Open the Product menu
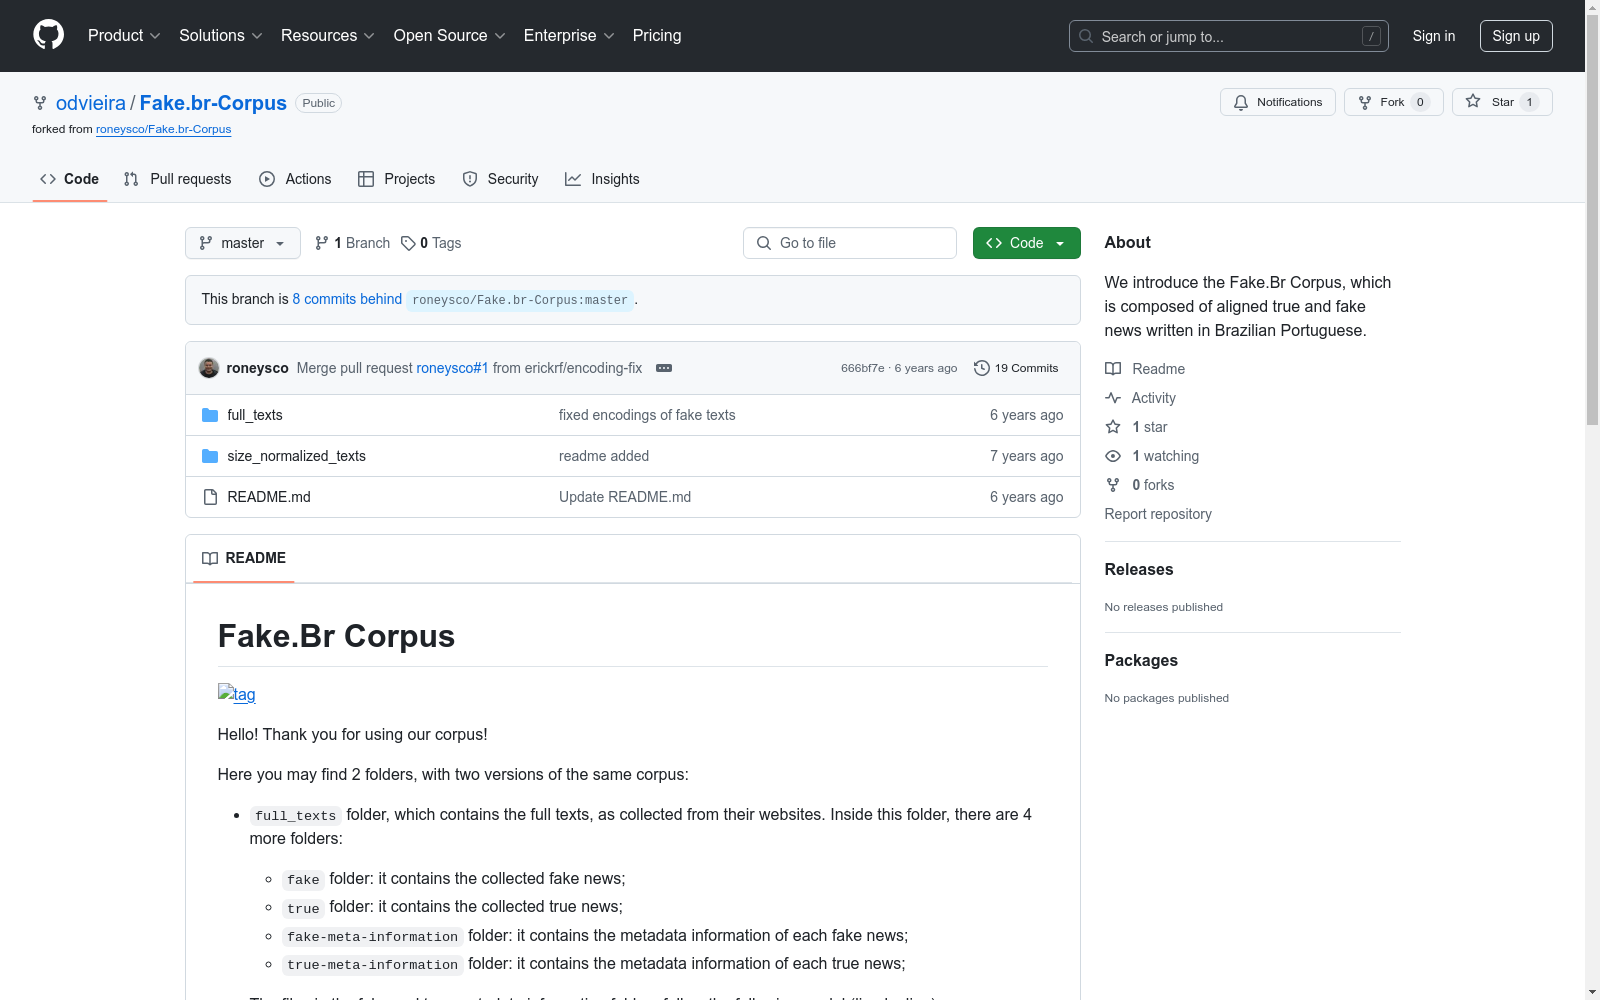 click(124, 36)
